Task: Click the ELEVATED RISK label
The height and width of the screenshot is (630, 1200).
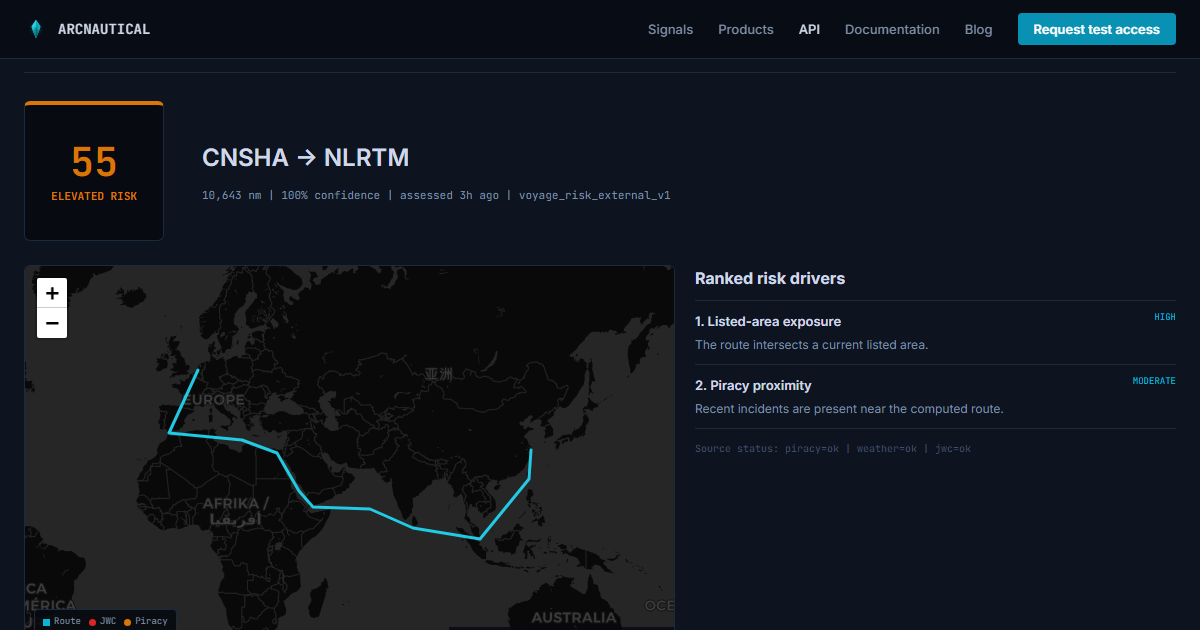Action: tap(94, 196)
